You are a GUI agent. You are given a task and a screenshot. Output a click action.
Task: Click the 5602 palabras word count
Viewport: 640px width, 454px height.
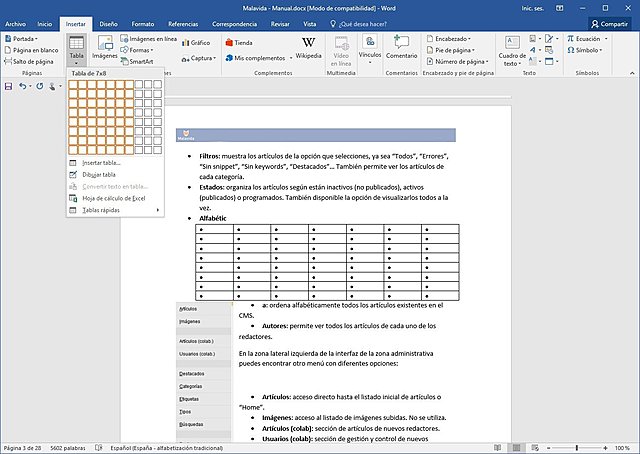[68, 448]
